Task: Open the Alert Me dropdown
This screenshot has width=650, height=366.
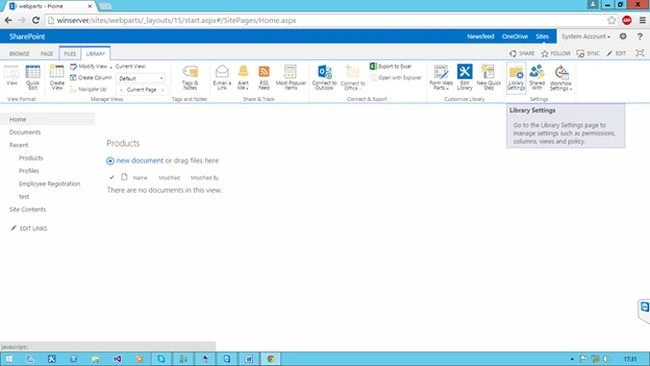Action: coord(243,78)
